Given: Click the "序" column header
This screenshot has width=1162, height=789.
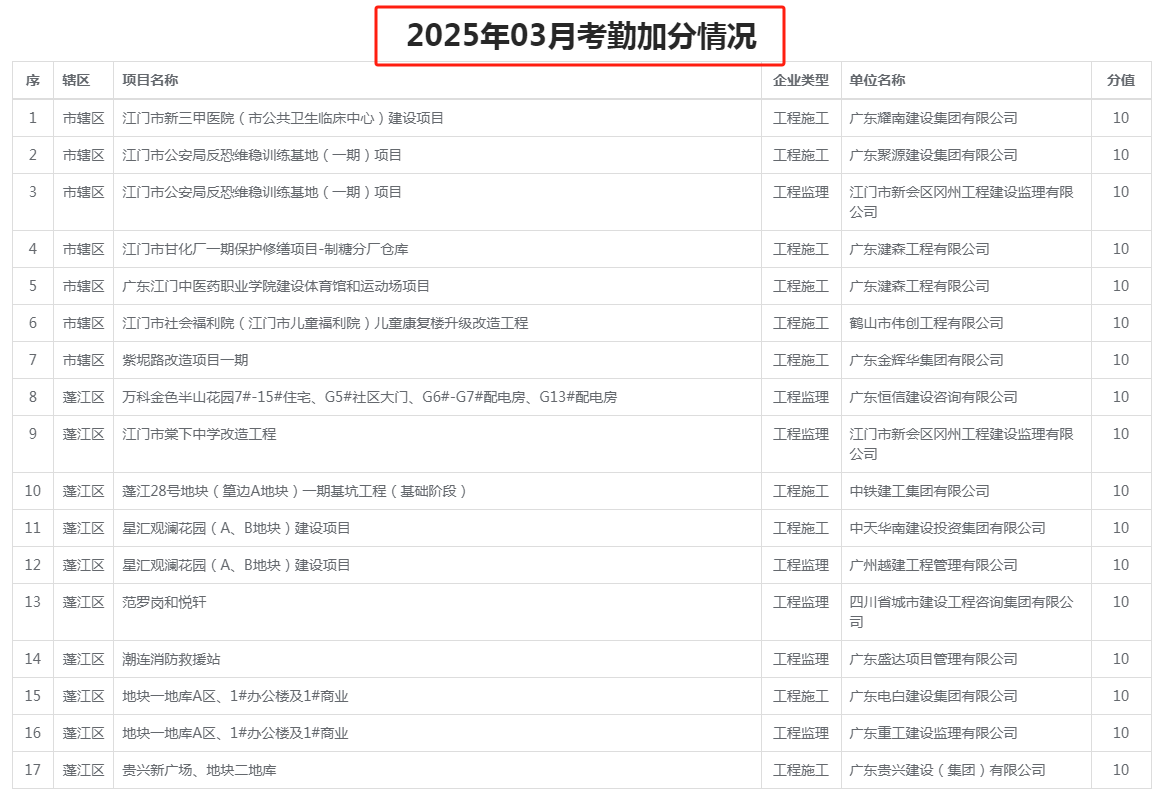Looking at the screenshot, I should 33,80.
